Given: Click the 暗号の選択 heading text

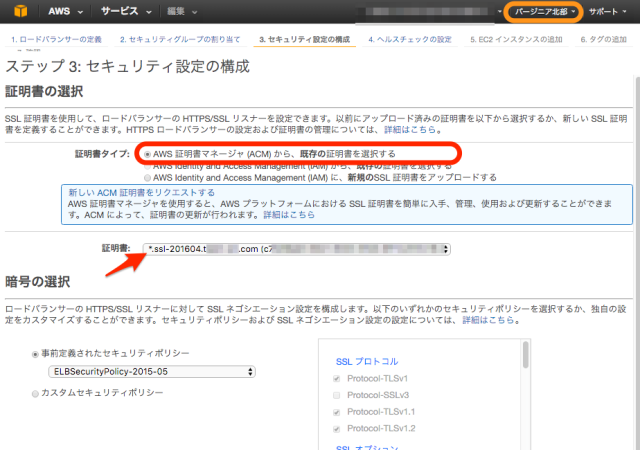Looking at the screenshot, I should [37, 282].
